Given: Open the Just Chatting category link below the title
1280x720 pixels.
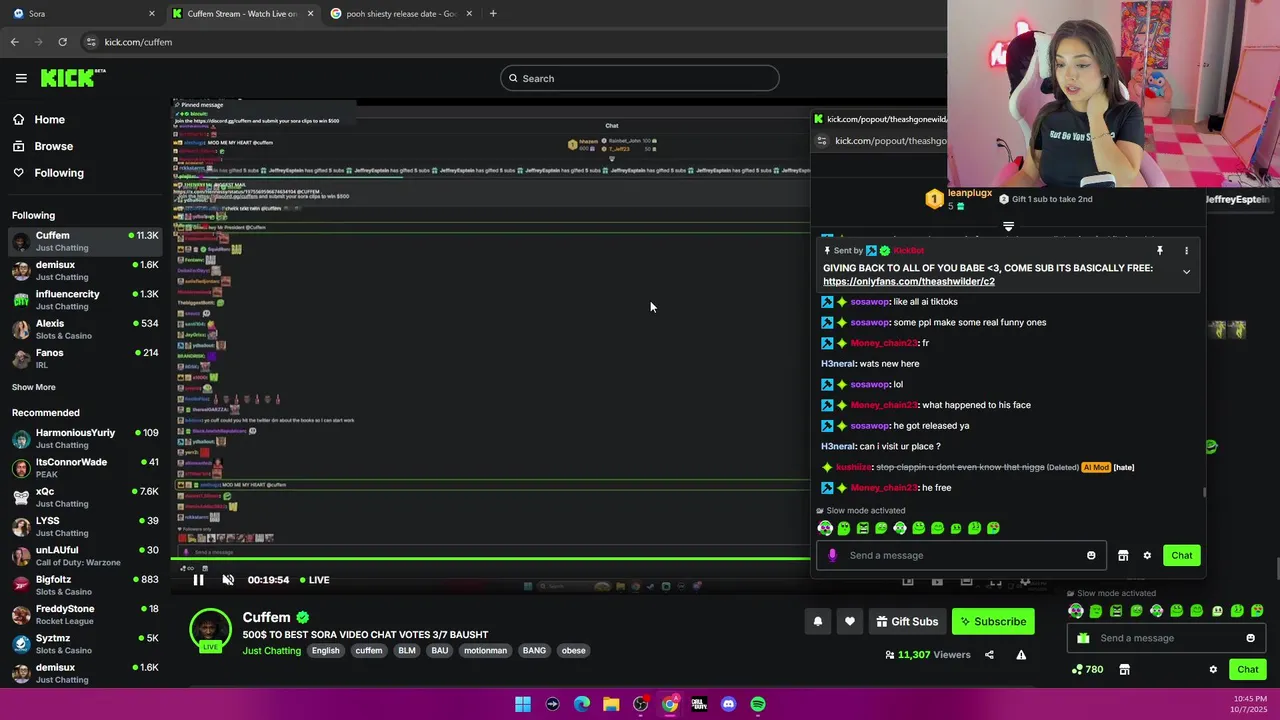Looking at the screenshot, I should pos(271,651).
